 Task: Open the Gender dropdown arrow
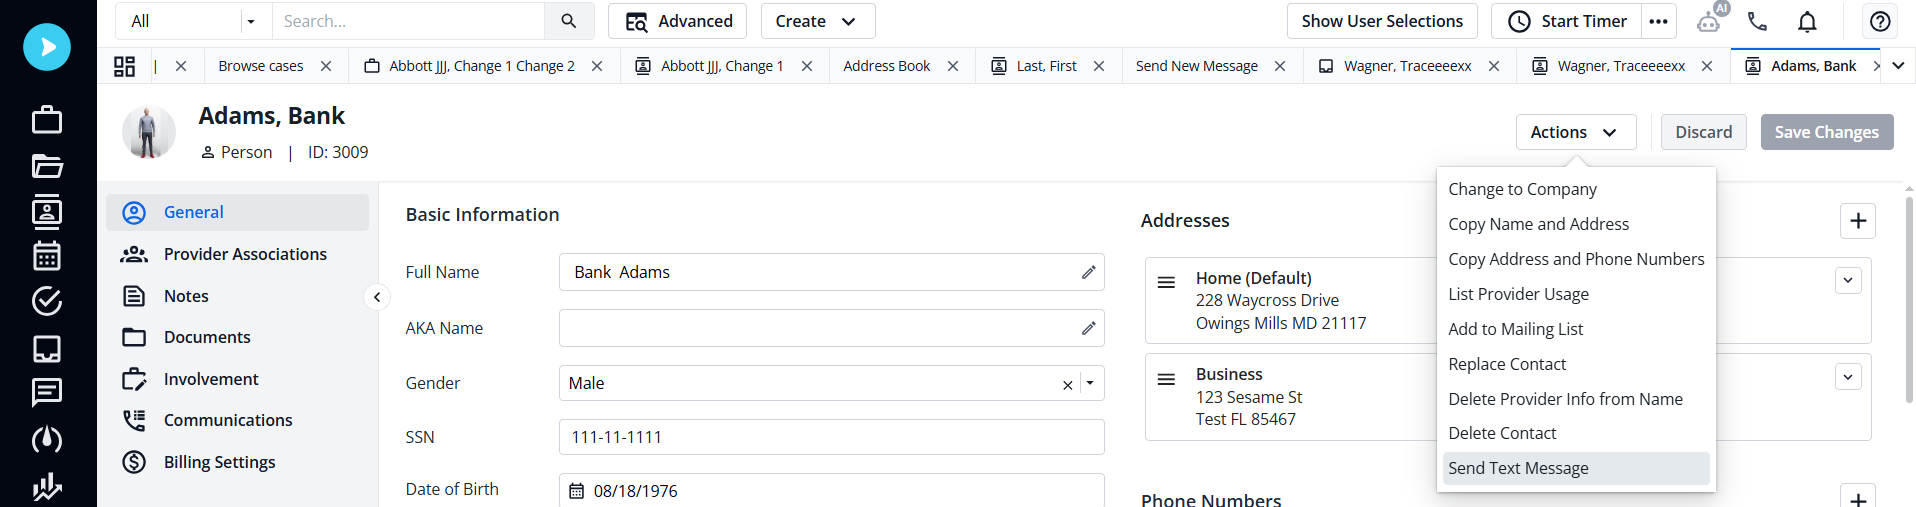pyautogui.click(x=1090, y=383)
